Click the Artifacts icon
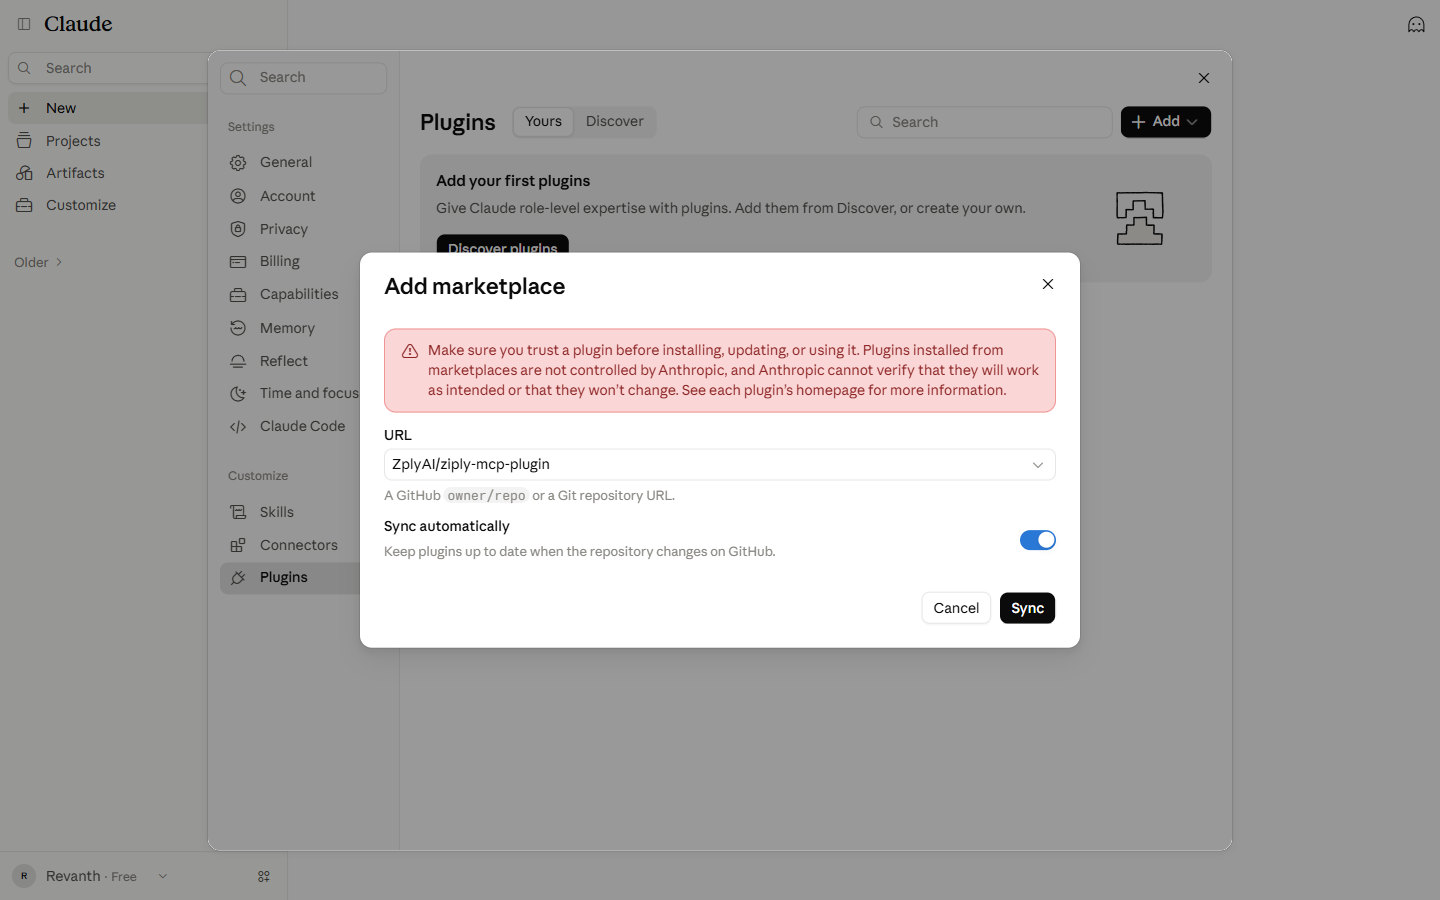1440x900 pixels. pyautogui.click(x=24, y=173)
